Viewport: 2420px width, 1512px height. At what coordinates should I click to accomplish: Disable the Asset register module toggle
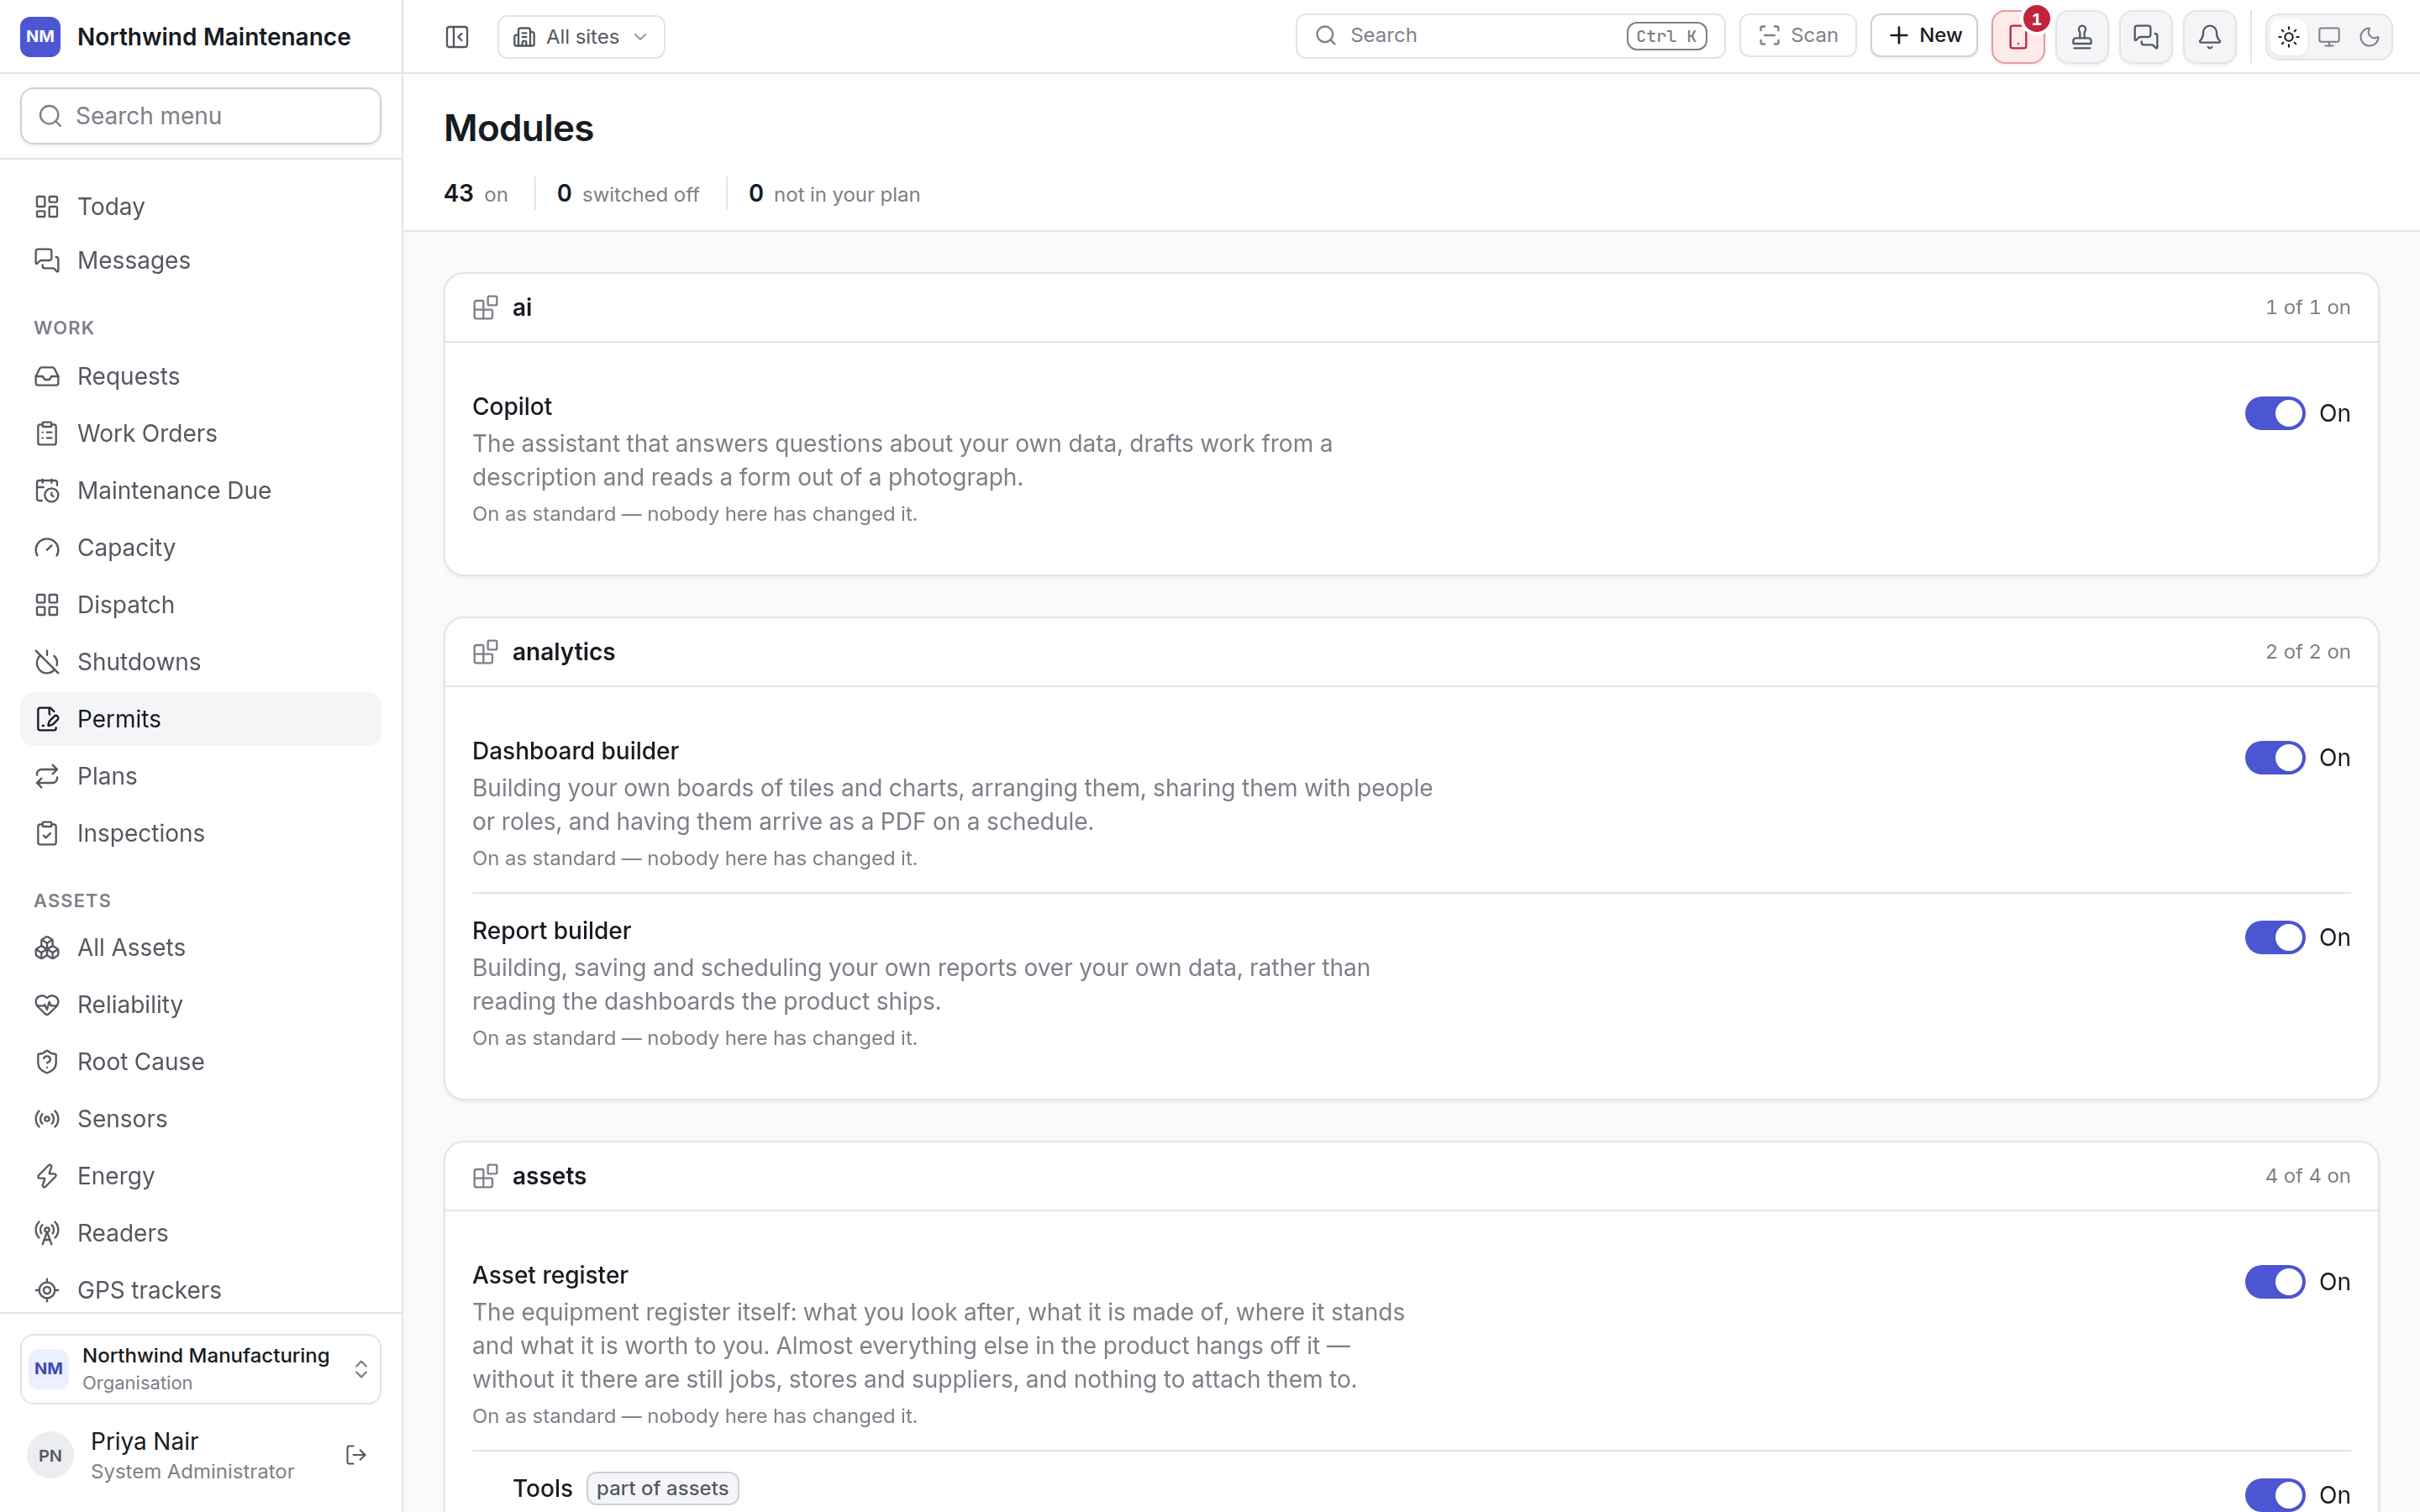point(2274,1282)
